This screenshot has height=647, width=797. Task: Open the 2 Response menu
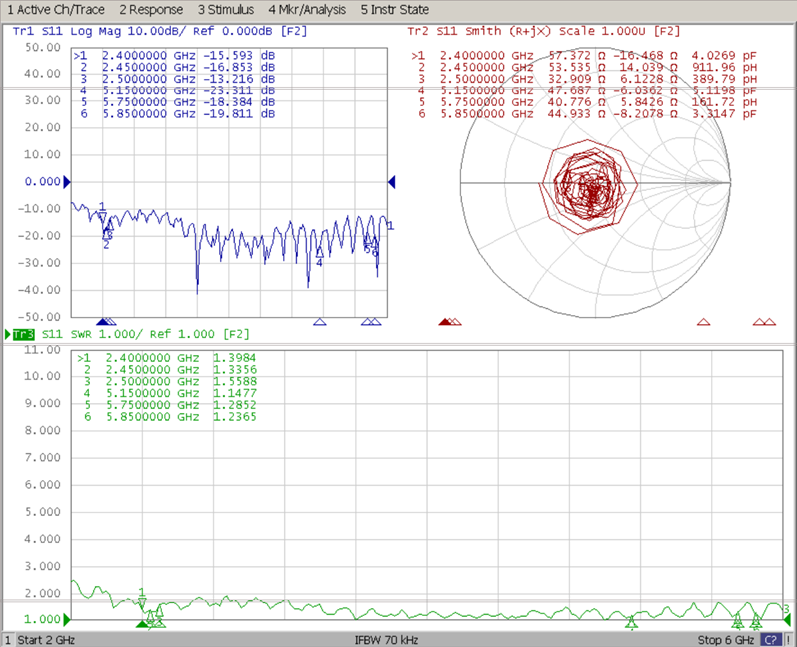tap(151, 9)
